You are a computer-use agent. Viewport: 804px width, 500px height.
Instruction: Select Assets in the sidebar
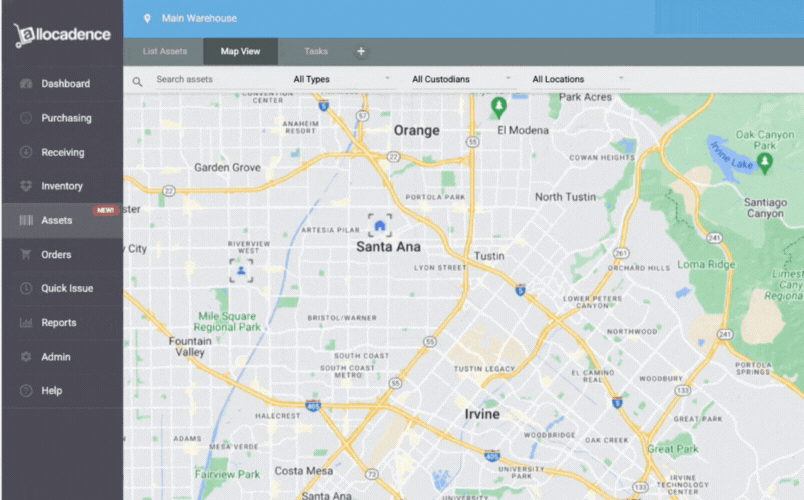[x=63, y=221]
